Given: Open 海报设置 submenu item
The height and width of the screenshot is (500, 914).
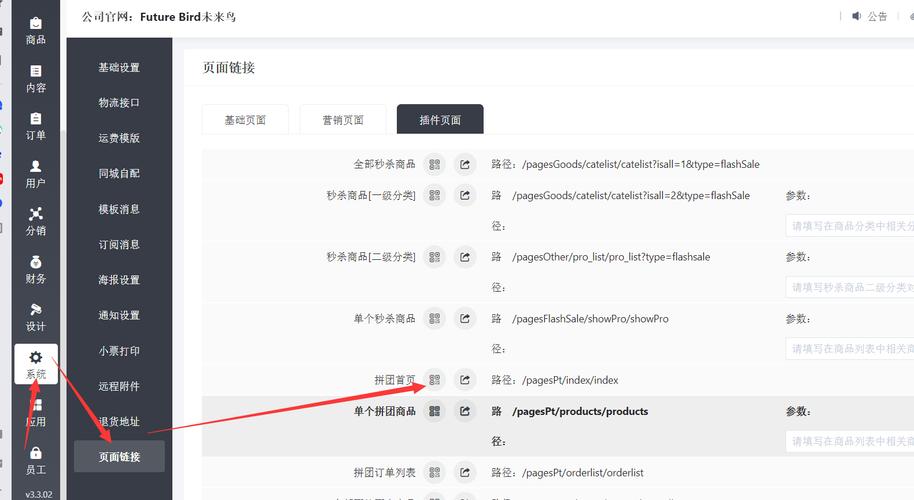Looking at the screenshot, I should pyautogui.click(x=119, y=280).
